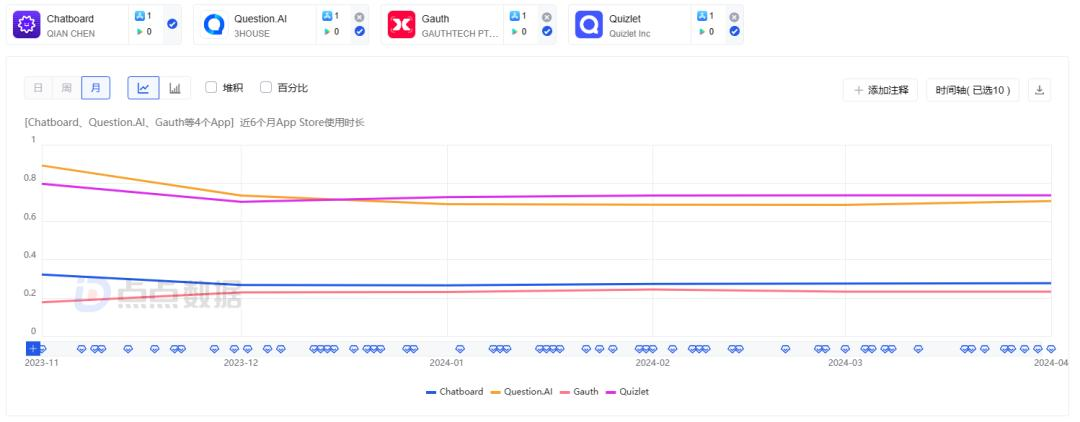Click the blue plus icon on the timeline
This screenshot has width=1080, height=422.
coord(32,348)
